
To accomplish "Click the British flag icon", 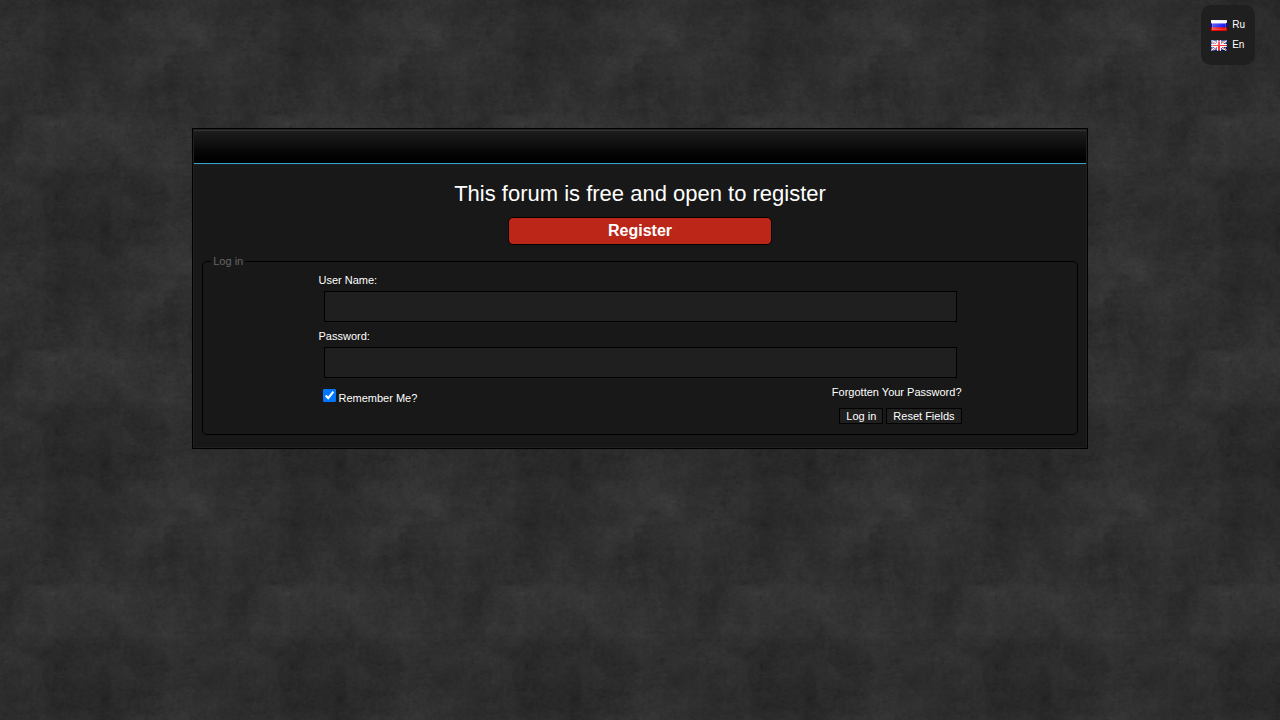I will click(1218, 45).
